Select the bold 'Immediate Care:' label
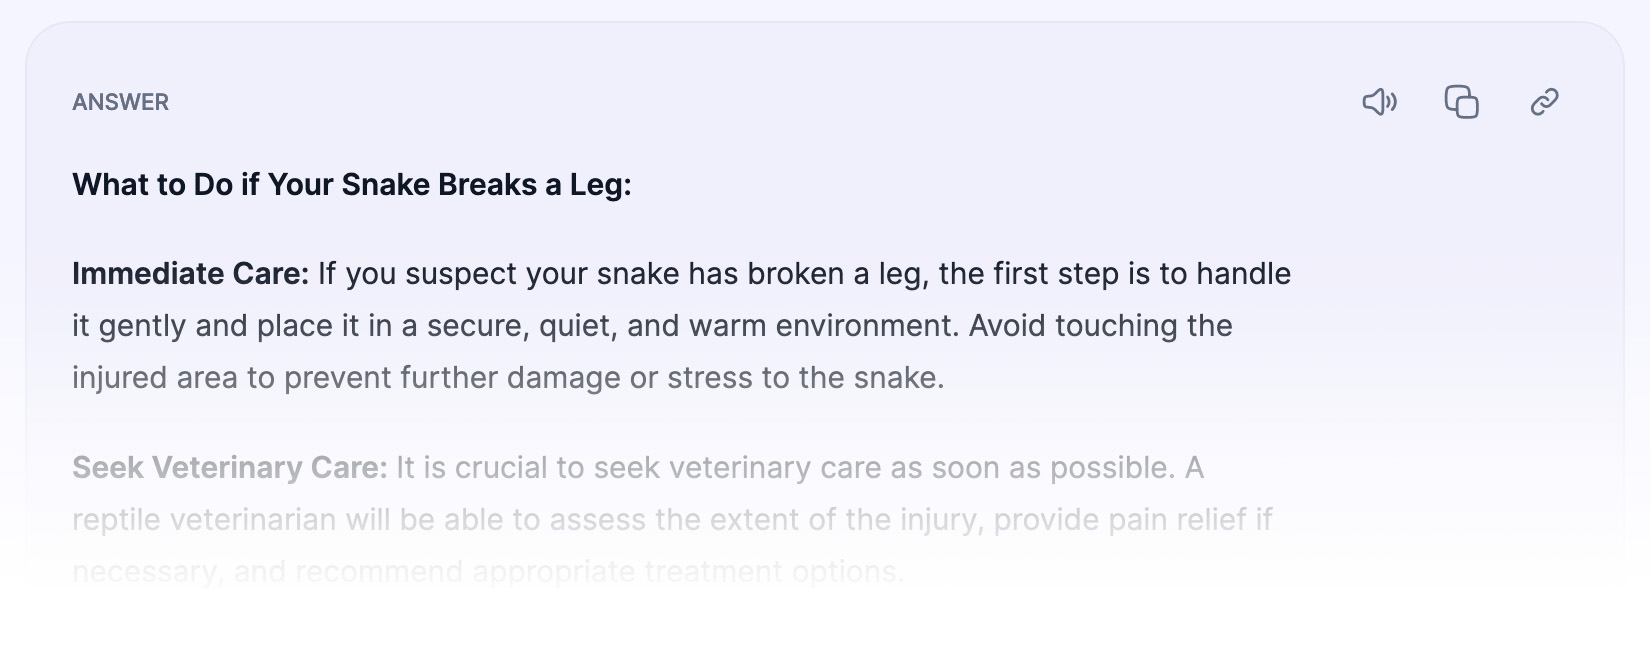The image size is (1650, 650). click(x=191, y=274)
